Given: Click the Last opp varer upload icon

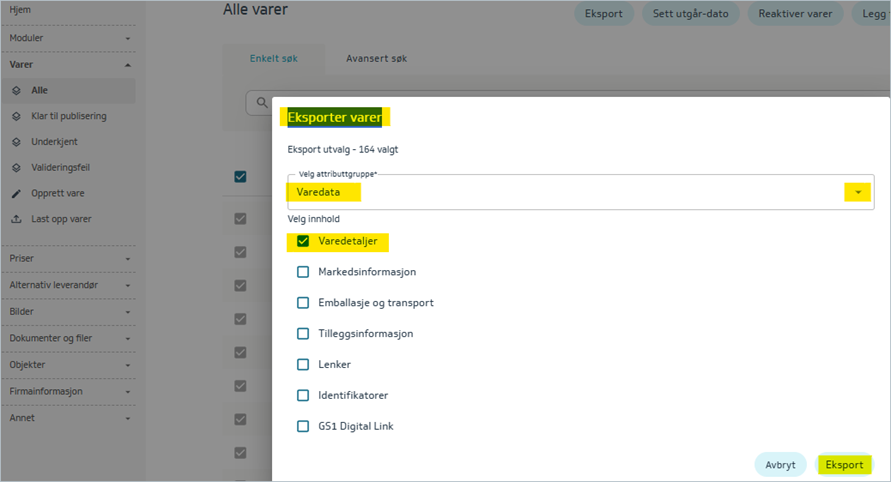Looking at the screenshot, I should [x=16, y=219].
